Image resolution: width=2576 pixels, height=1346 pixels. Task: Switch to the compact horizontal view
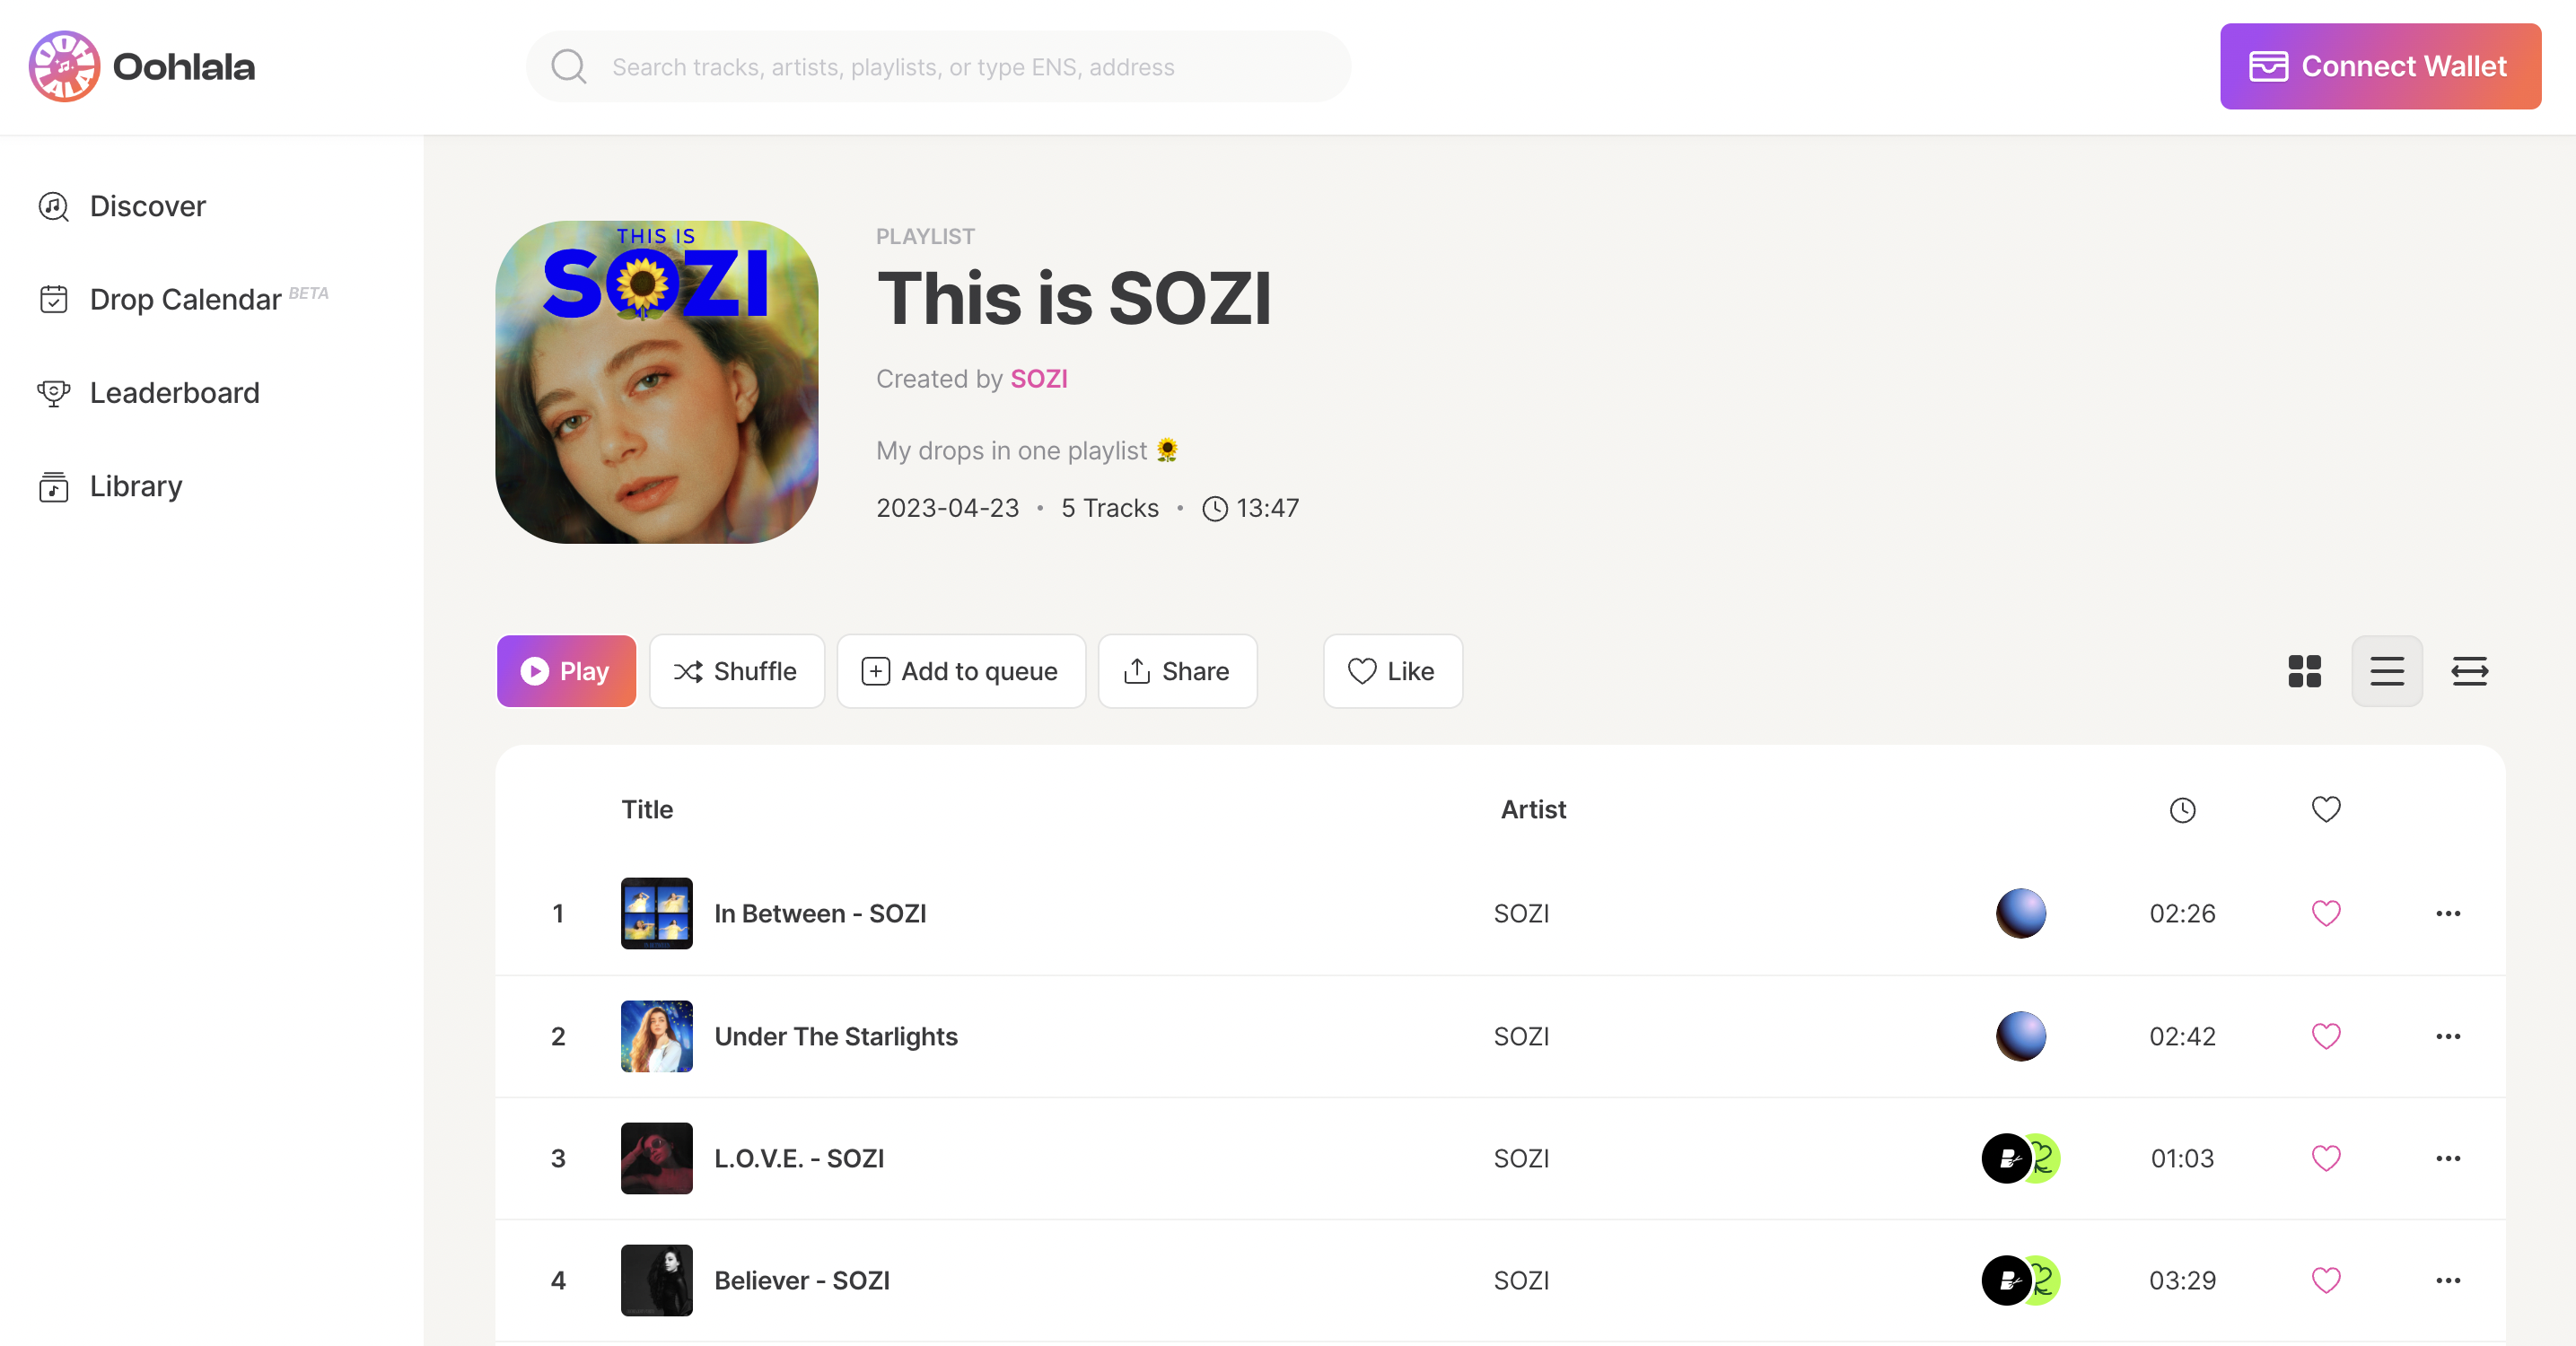[2468, 671]
